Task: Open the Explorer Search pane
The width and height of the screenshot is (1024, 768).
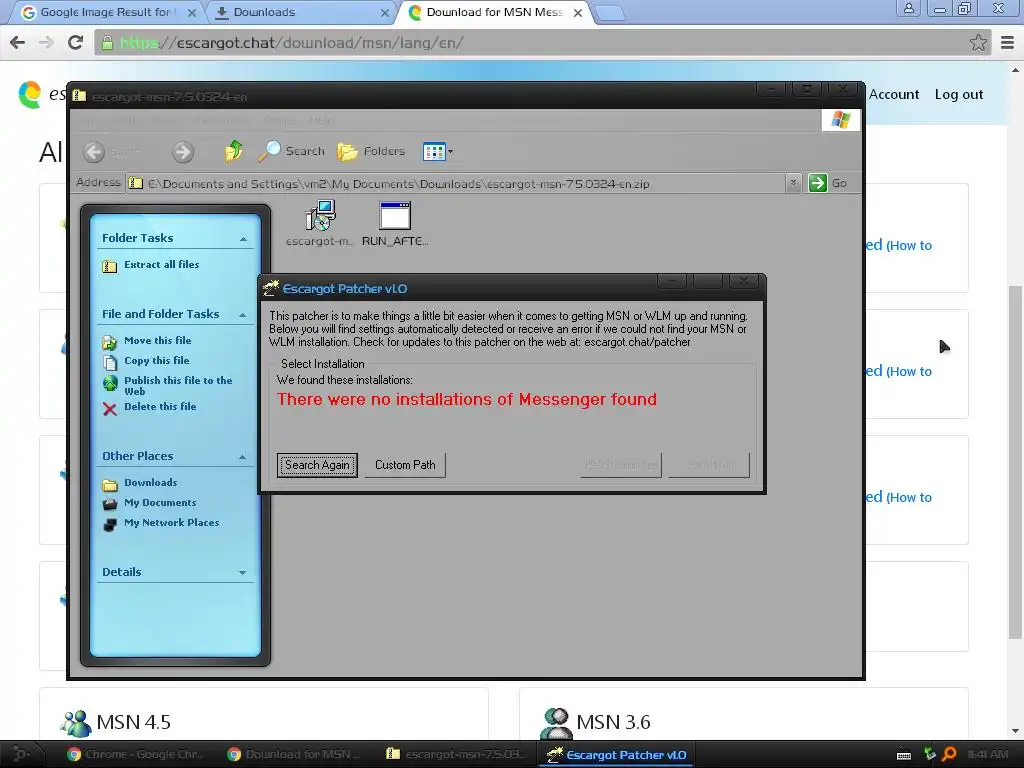Action: point(291,151)
